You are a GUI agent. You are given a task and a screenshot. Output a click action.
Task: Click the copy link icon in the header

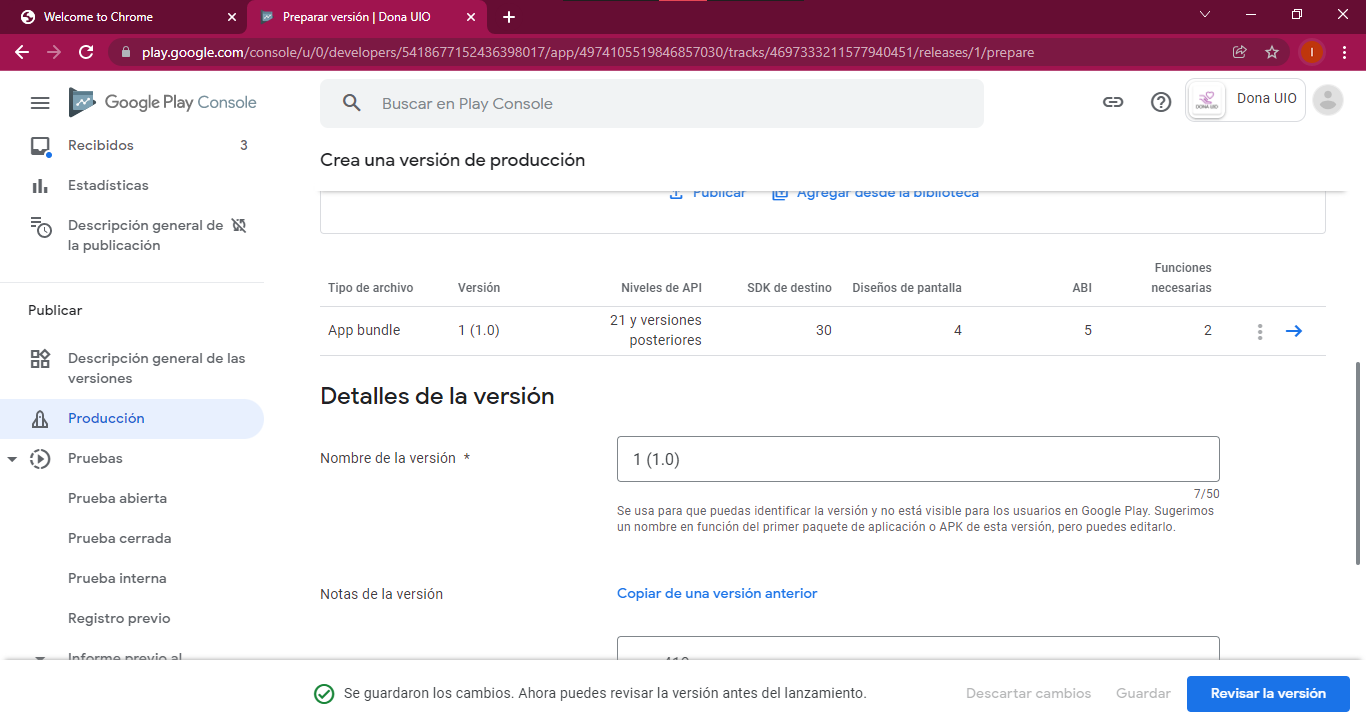pos(1113,102)
